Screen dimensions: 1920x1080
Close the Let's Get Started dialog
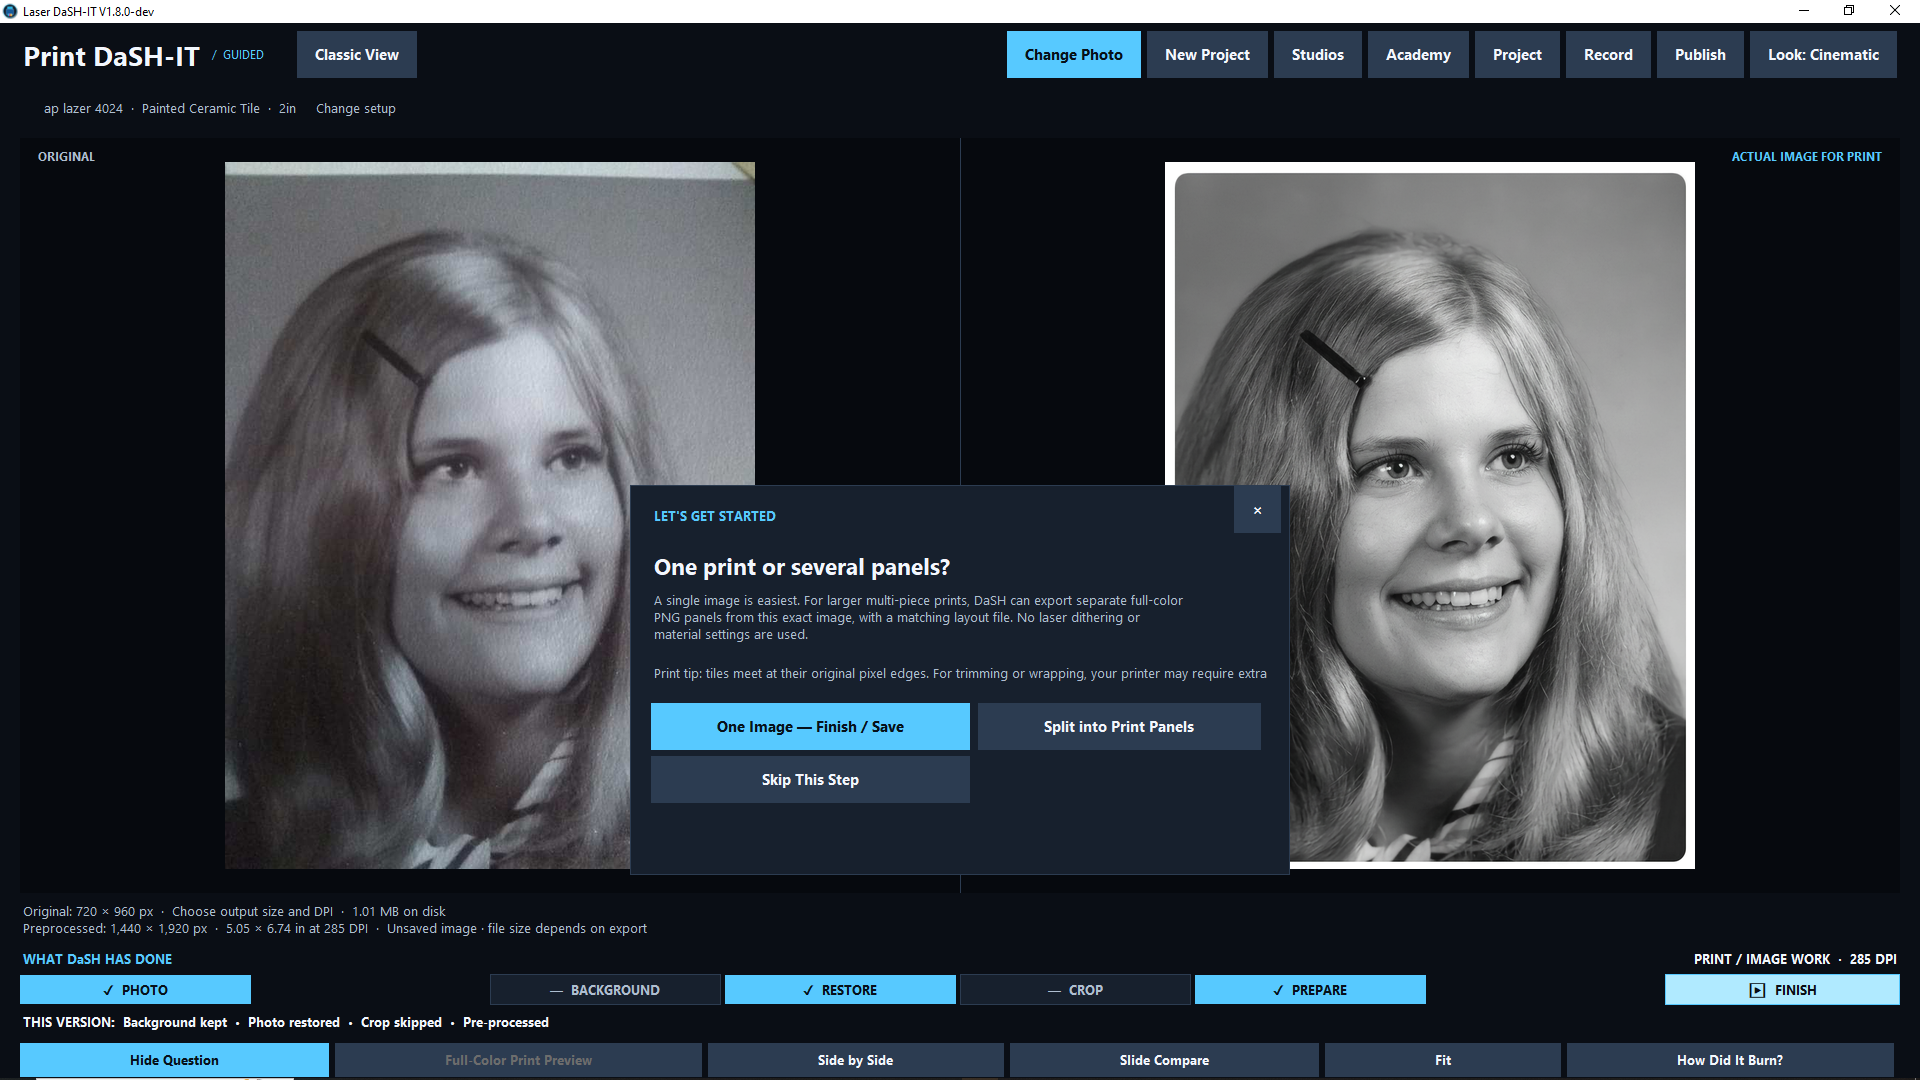[1257, 511]
